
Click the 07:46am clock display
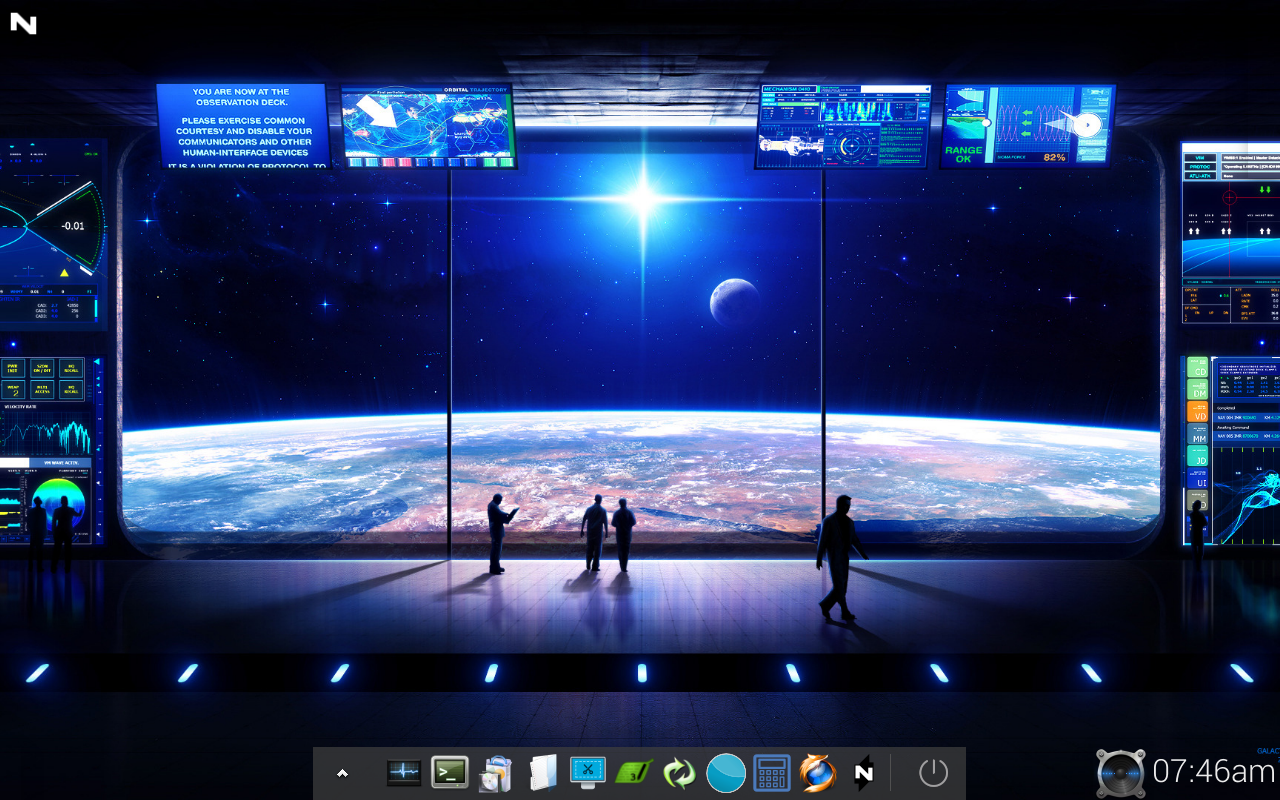(1214, 771)
